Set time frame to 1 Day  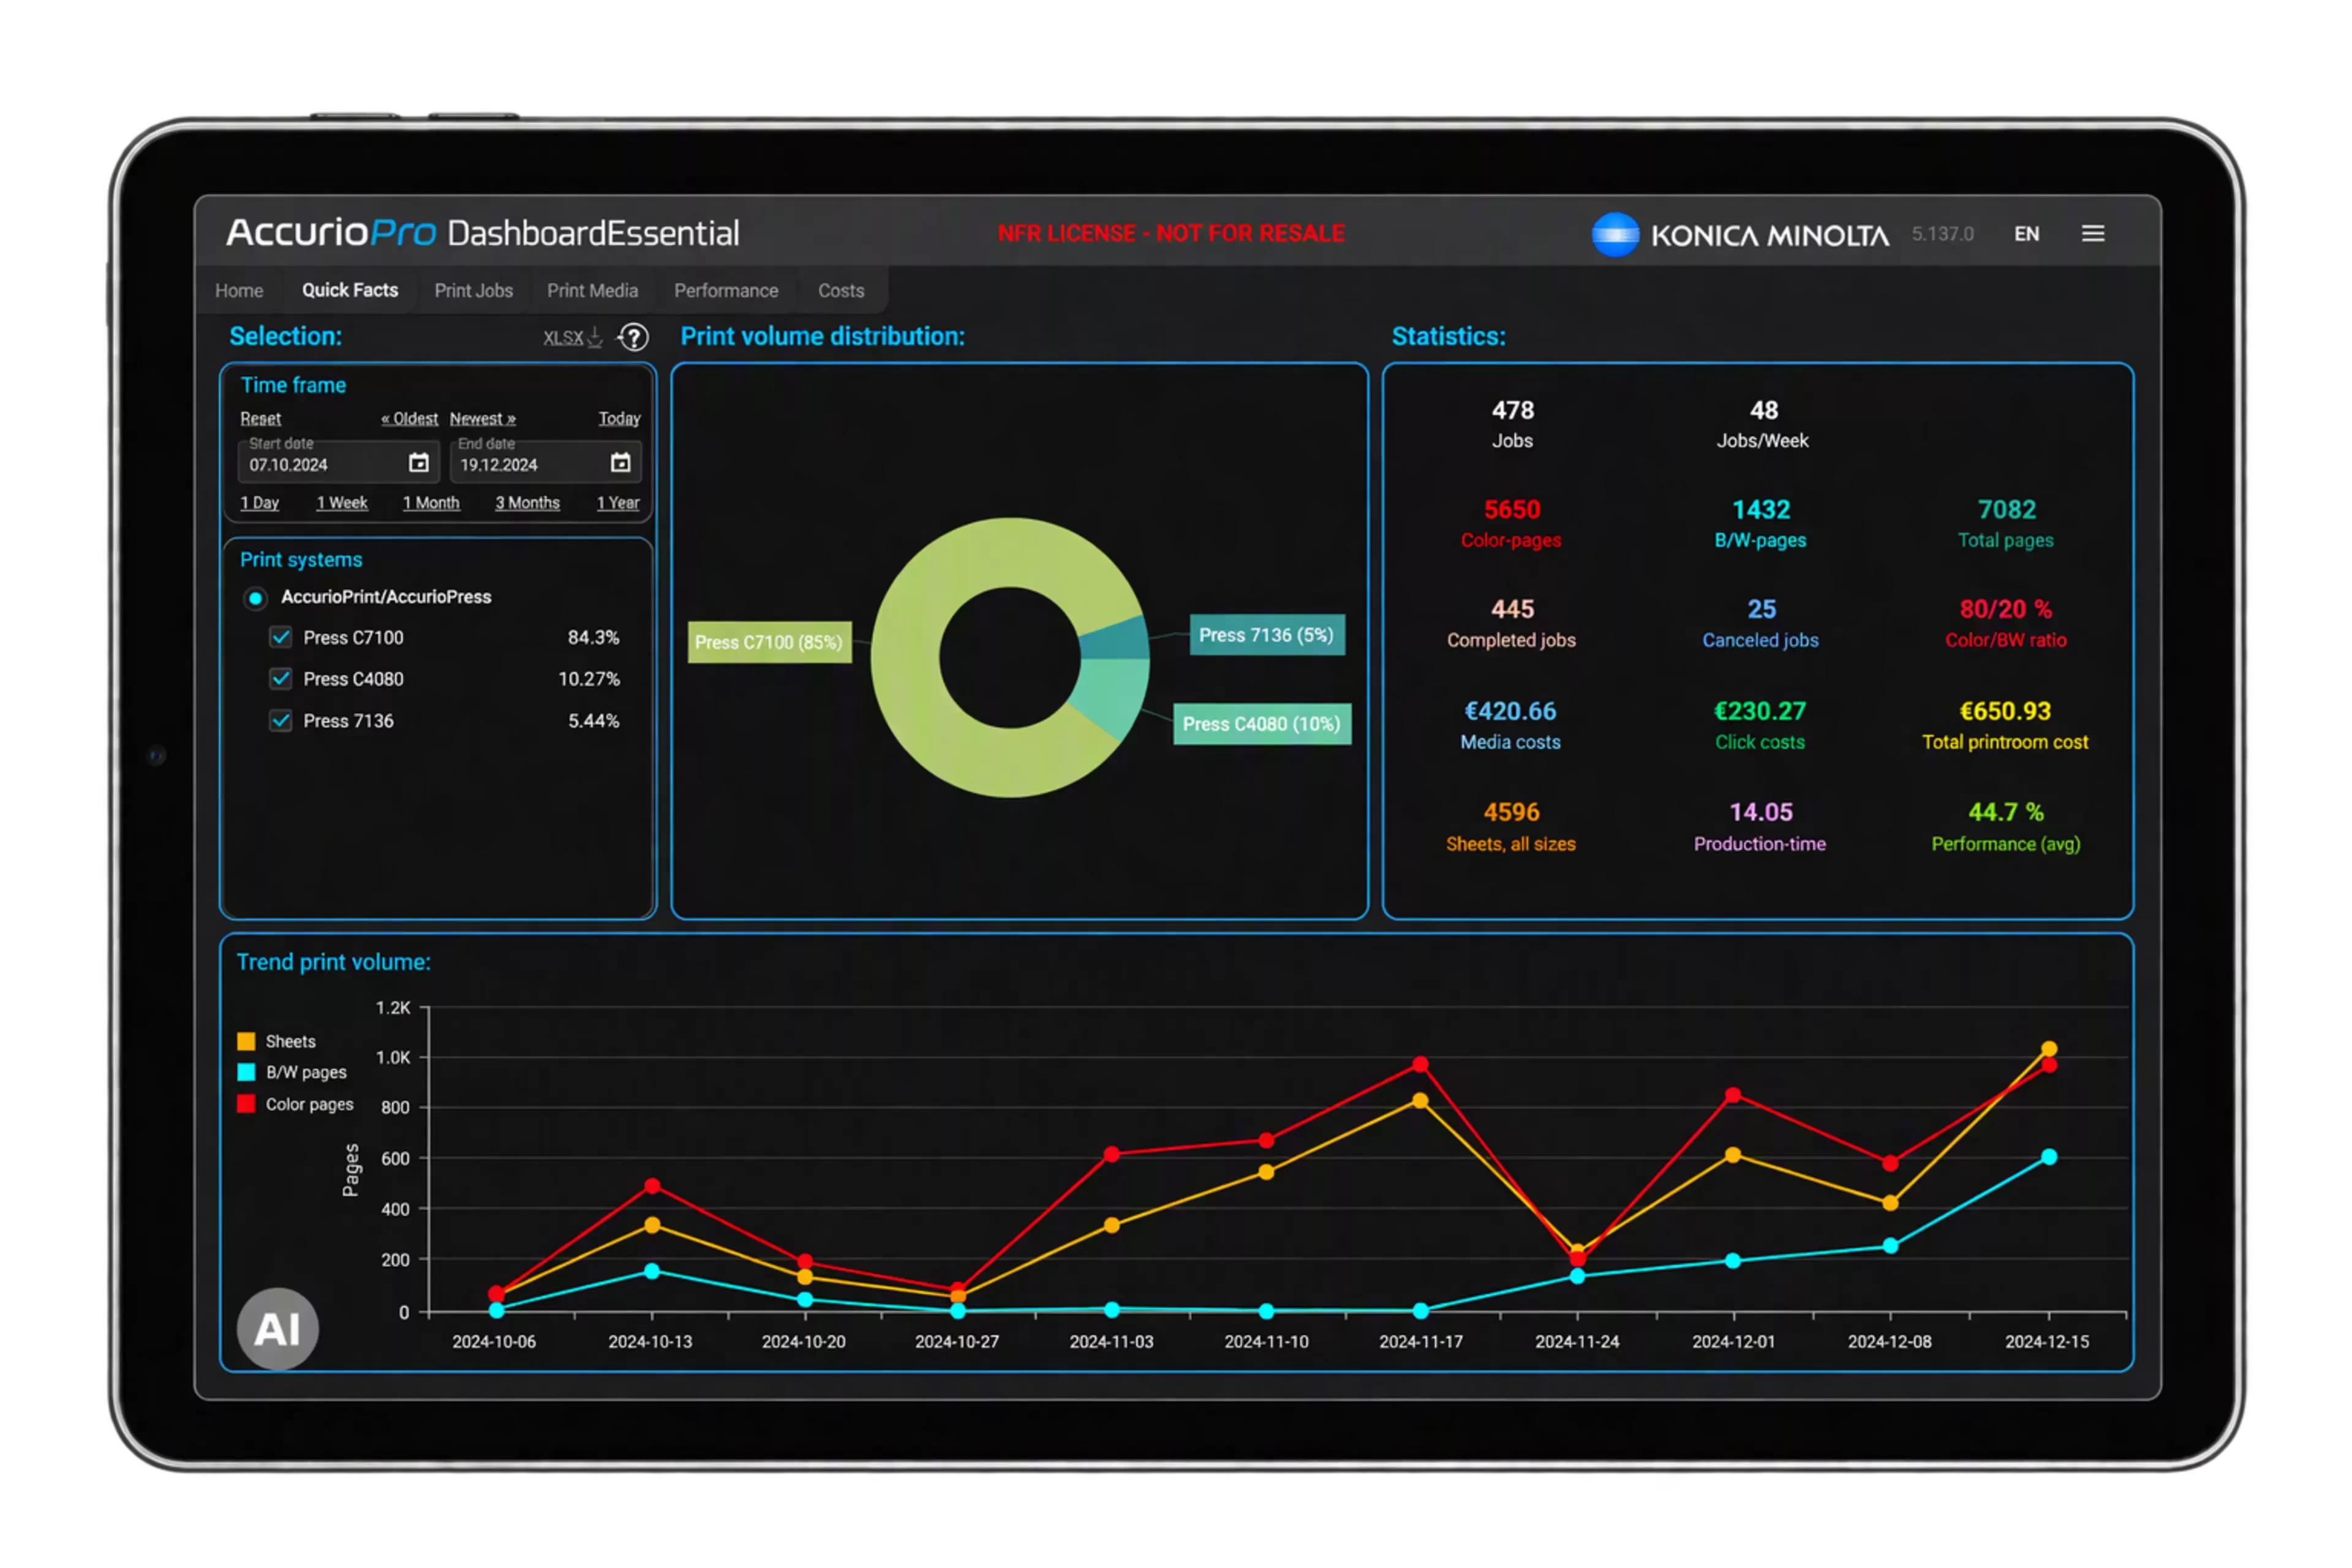click(x=259, y=502)
